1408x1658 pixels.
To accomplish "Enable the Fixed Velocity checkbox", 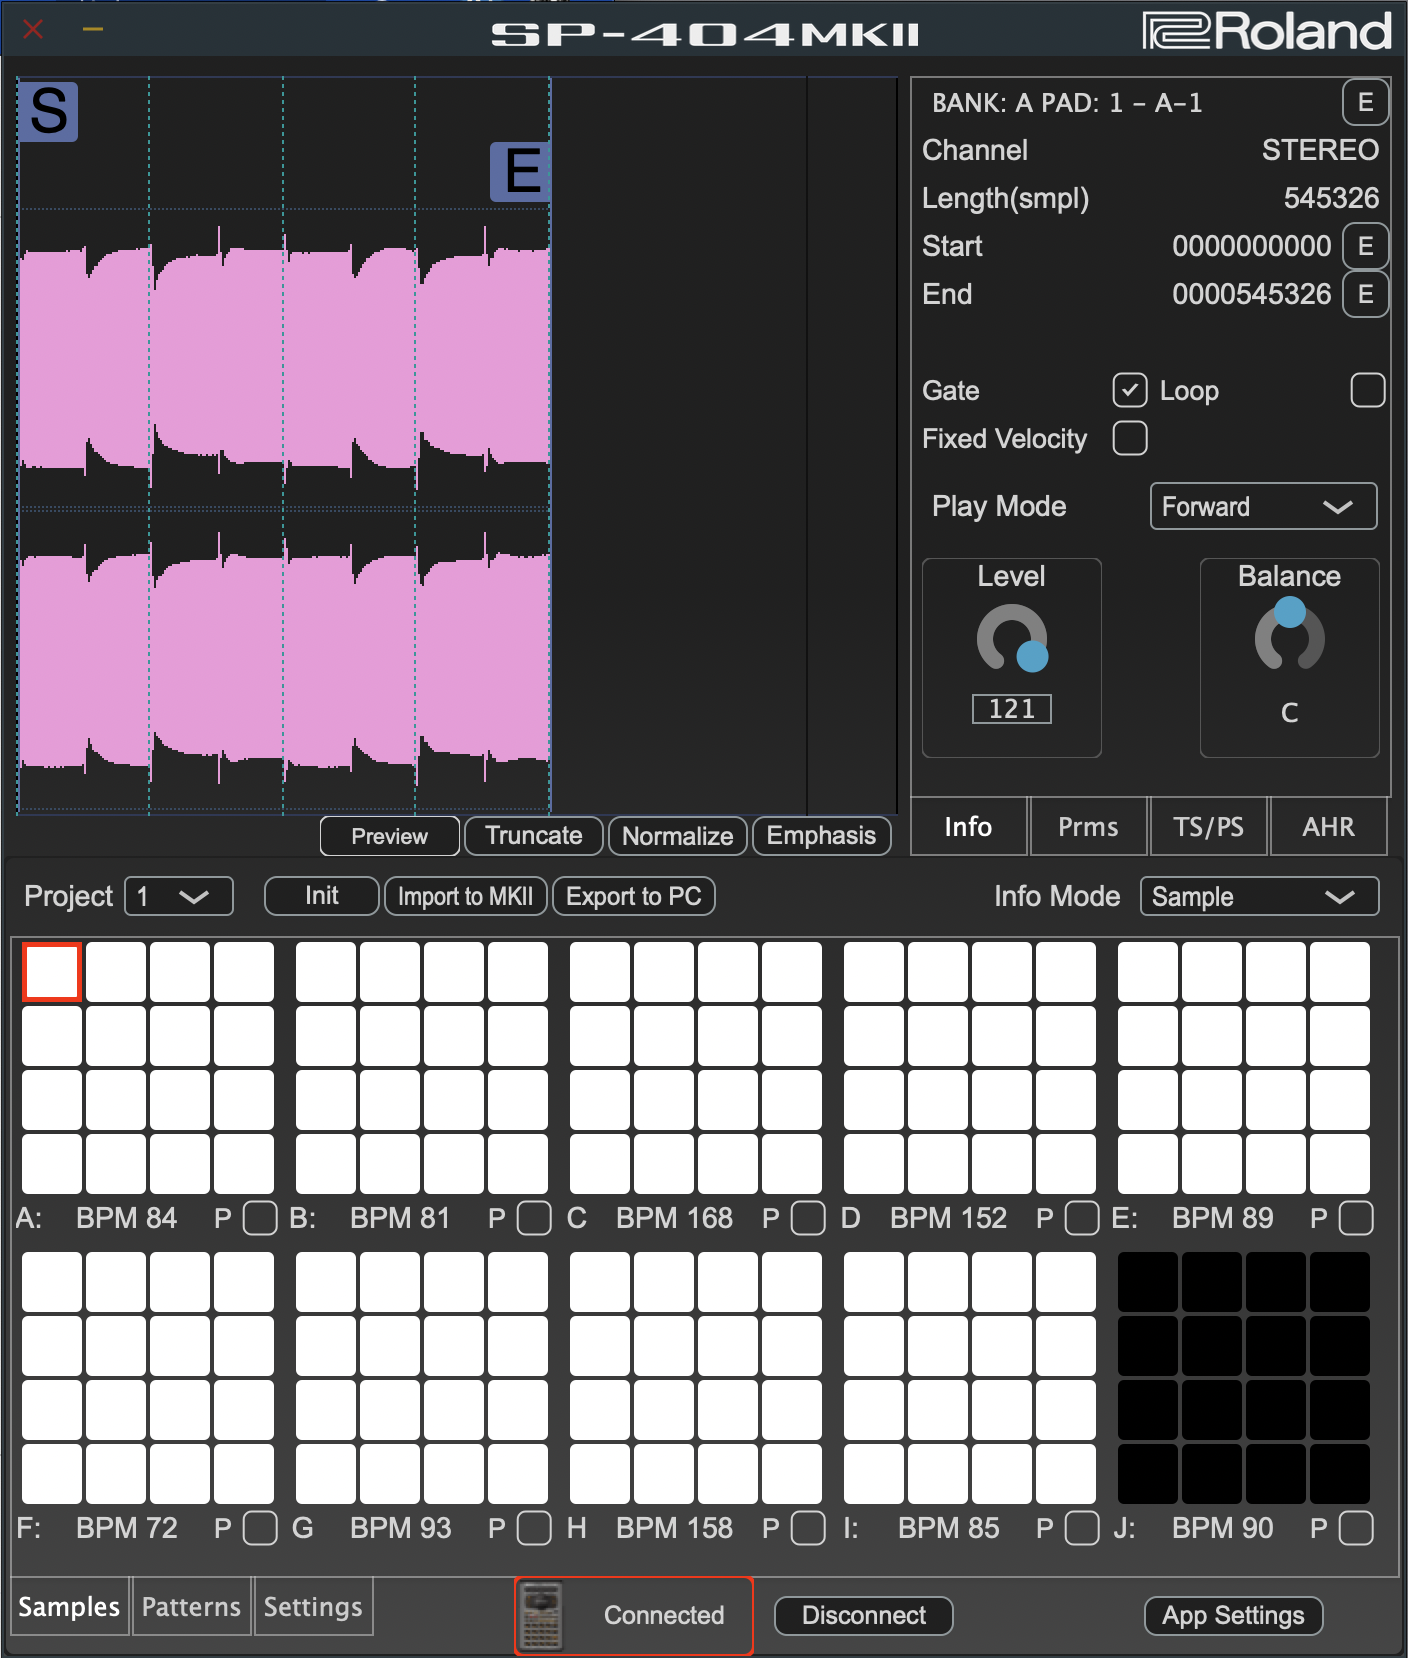I will [1130, 438].
